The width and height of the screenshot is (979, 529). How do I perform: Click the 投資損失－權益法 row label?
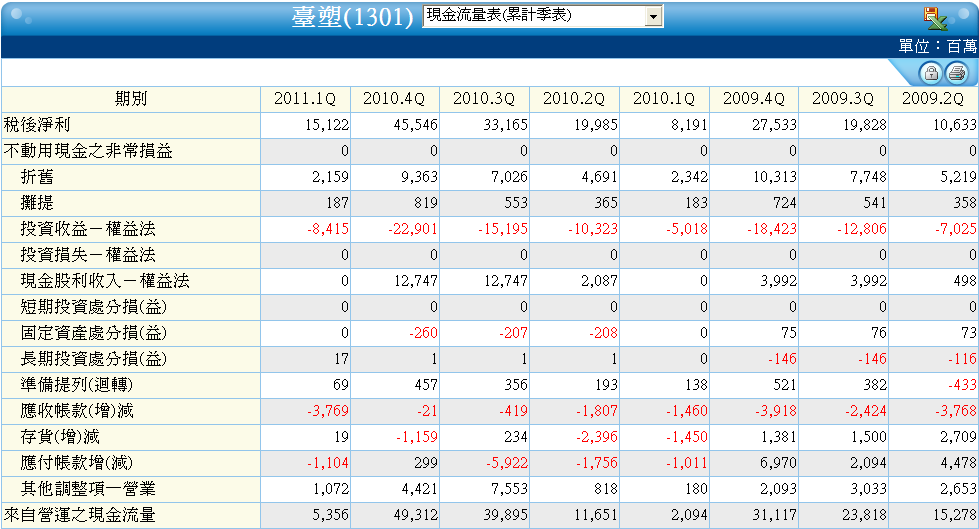[x=88, y=255]
